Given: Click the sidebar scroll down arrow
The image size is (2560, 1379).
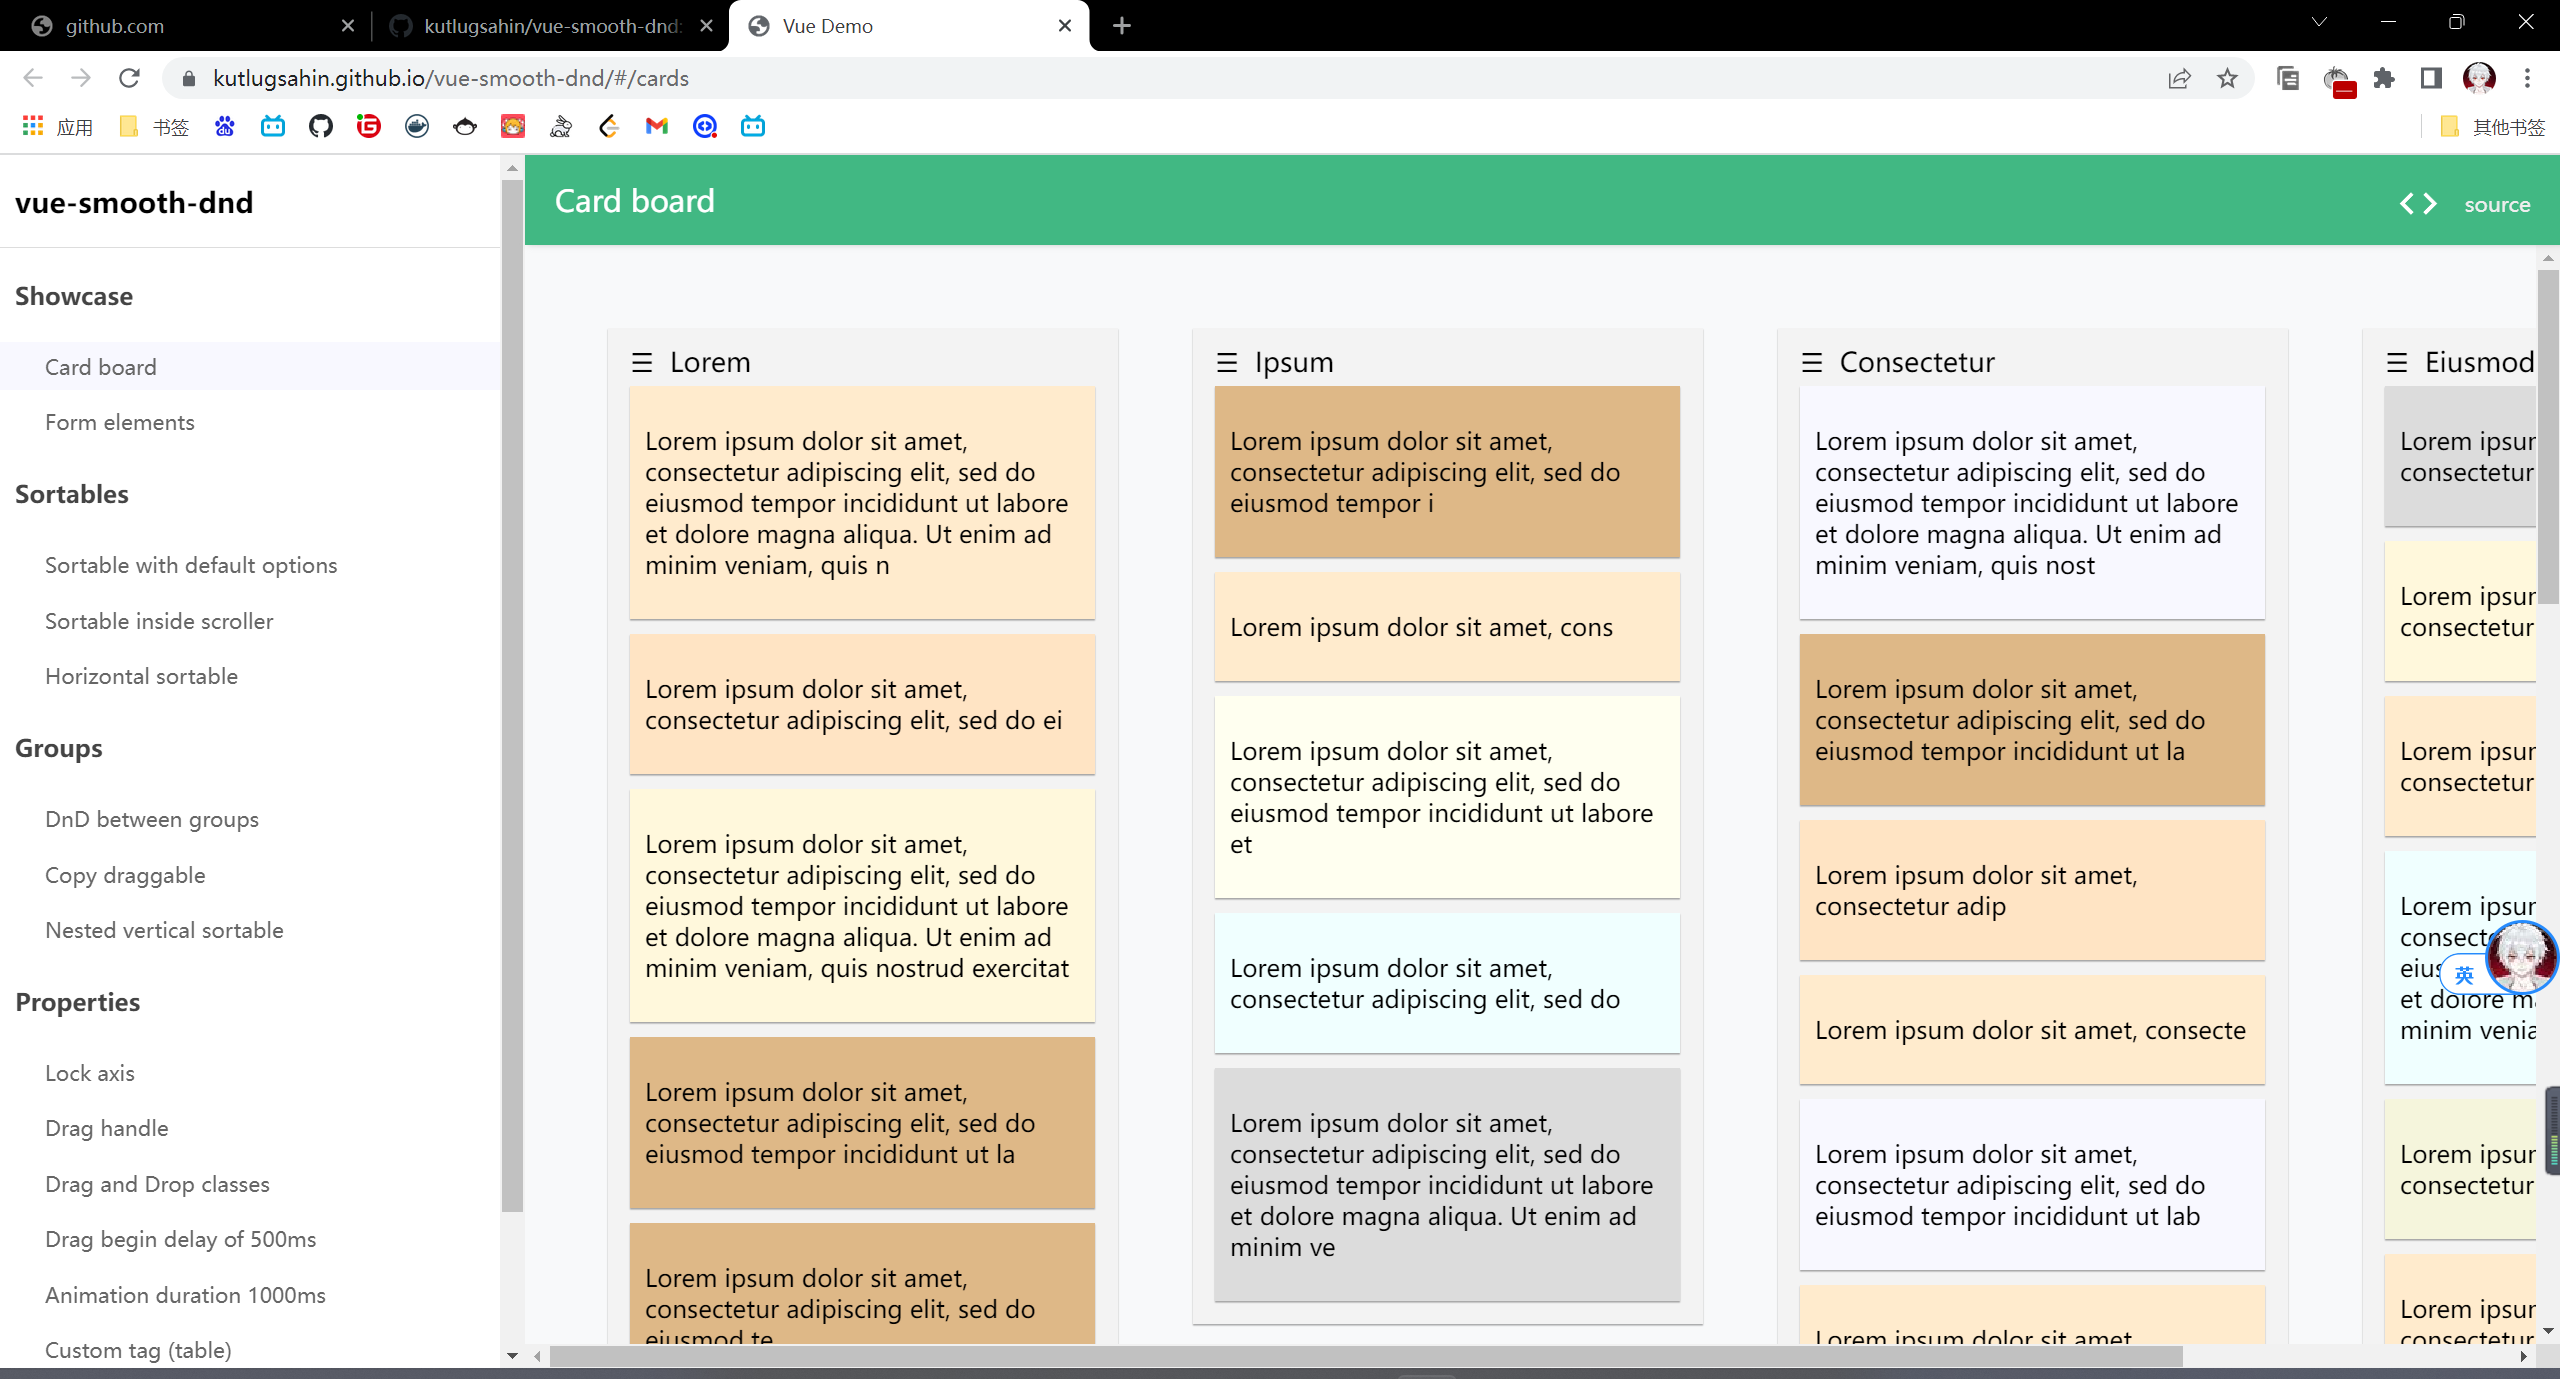Looking at the screenshot, I should (512, 1356).
